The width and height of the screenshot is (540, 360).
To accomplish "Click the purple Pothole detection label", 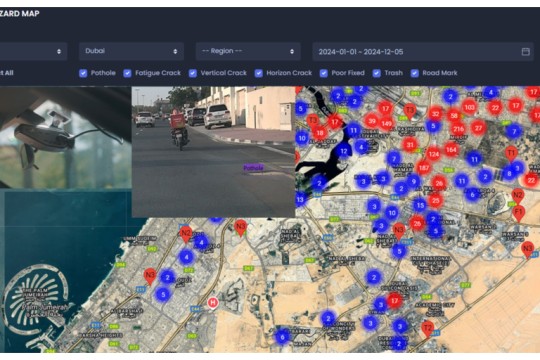I will [x=253, y=168].
